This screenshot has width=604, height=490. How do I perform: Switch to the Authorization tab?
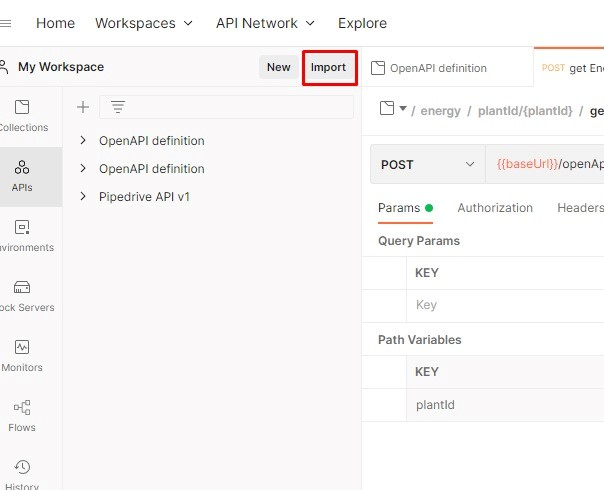click(x=495, y=208)
